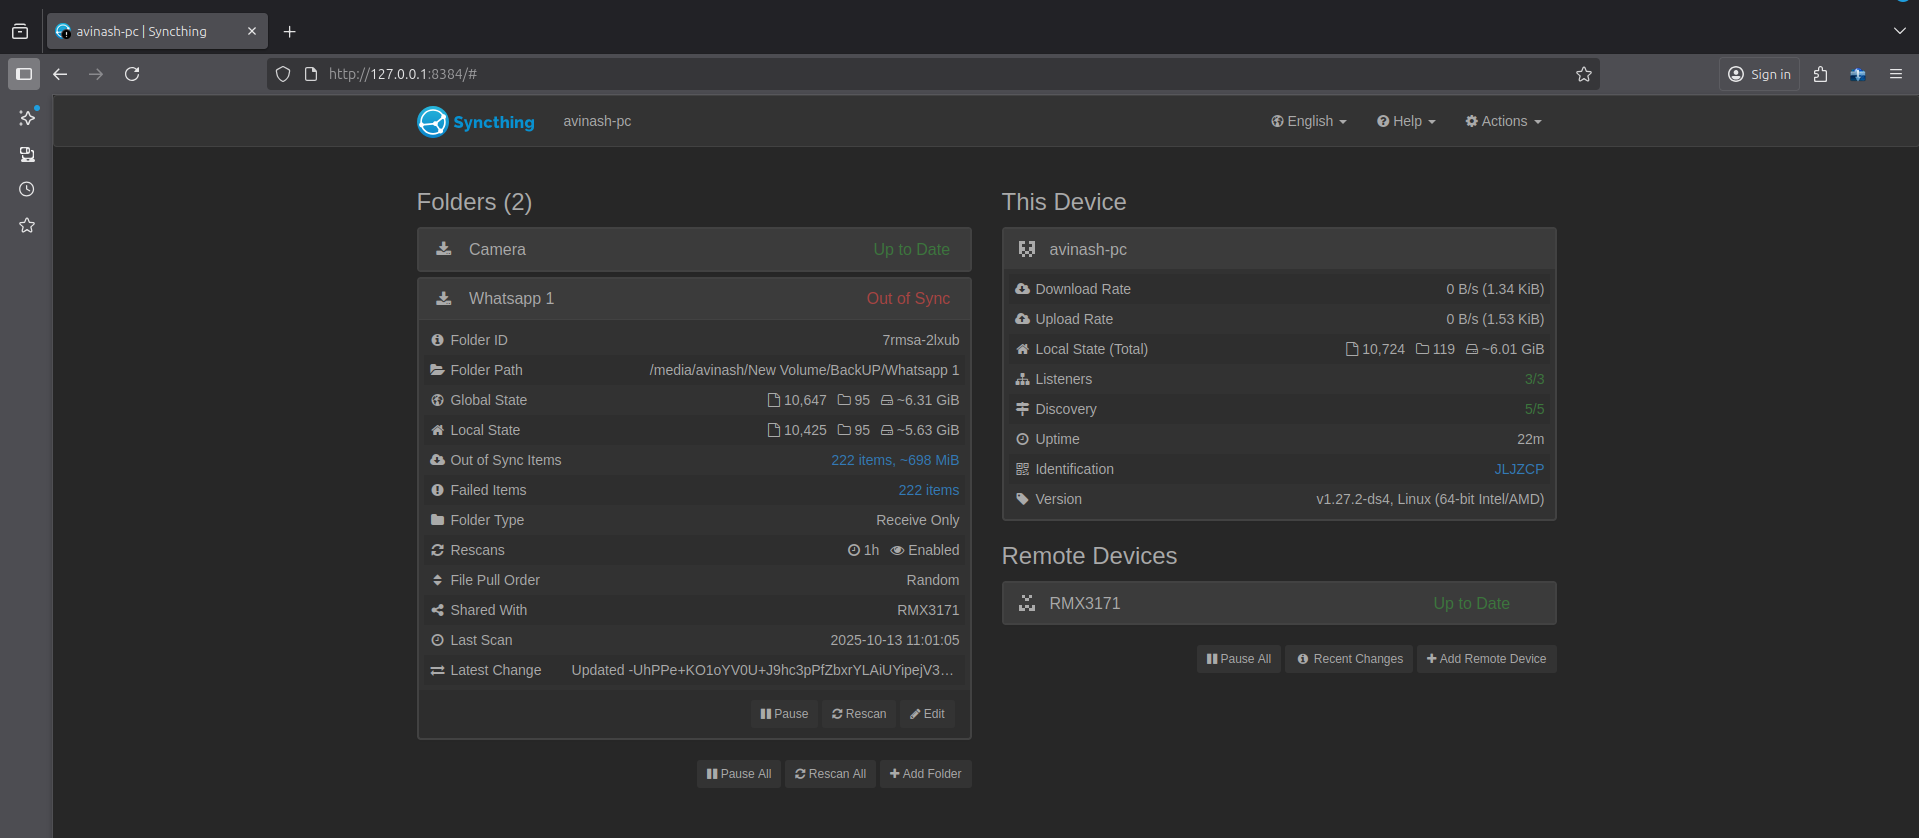Viewport: 1919px width, 838px height.
Task: Open the Firefox sidebar history icon
Action: [27, 189]
